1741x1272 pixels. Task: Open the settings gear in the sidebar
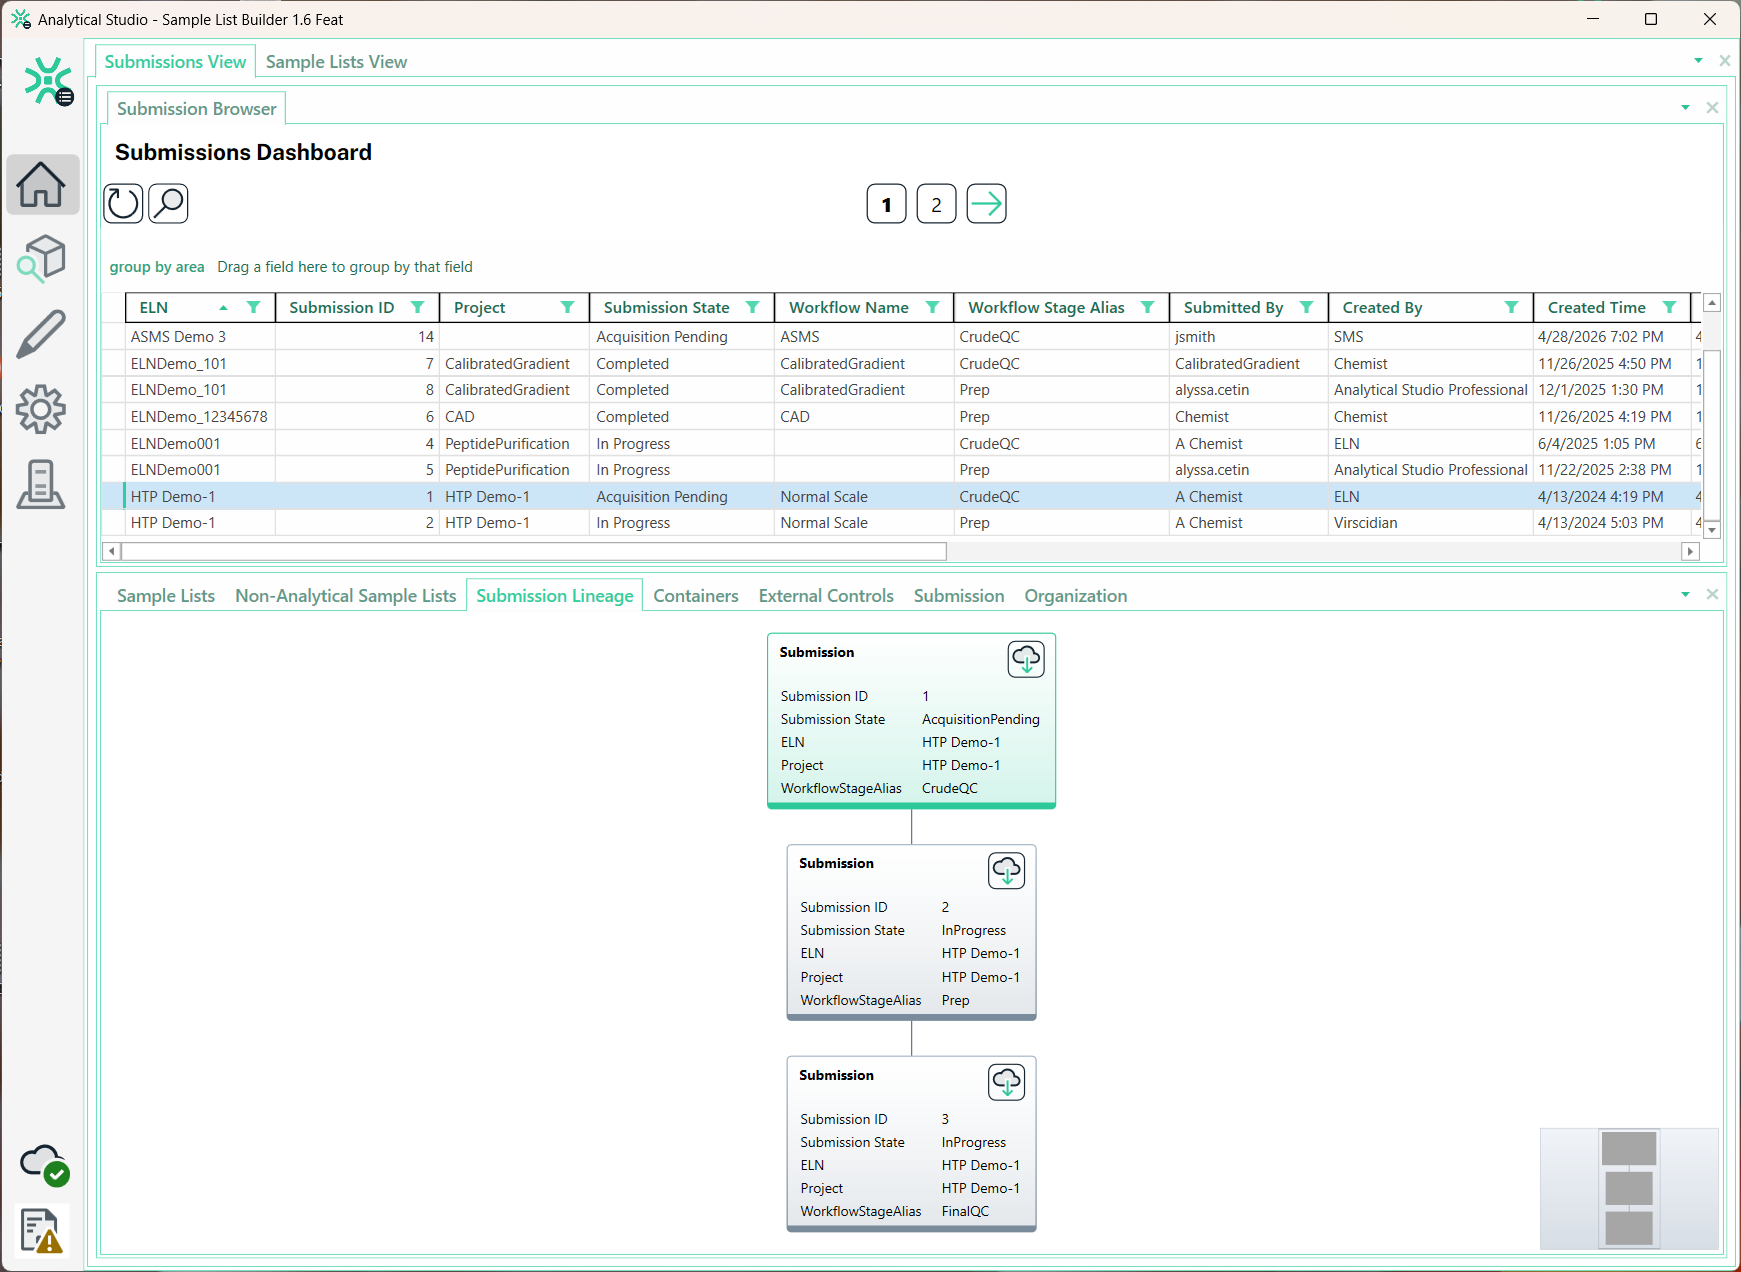coord(42,409)
